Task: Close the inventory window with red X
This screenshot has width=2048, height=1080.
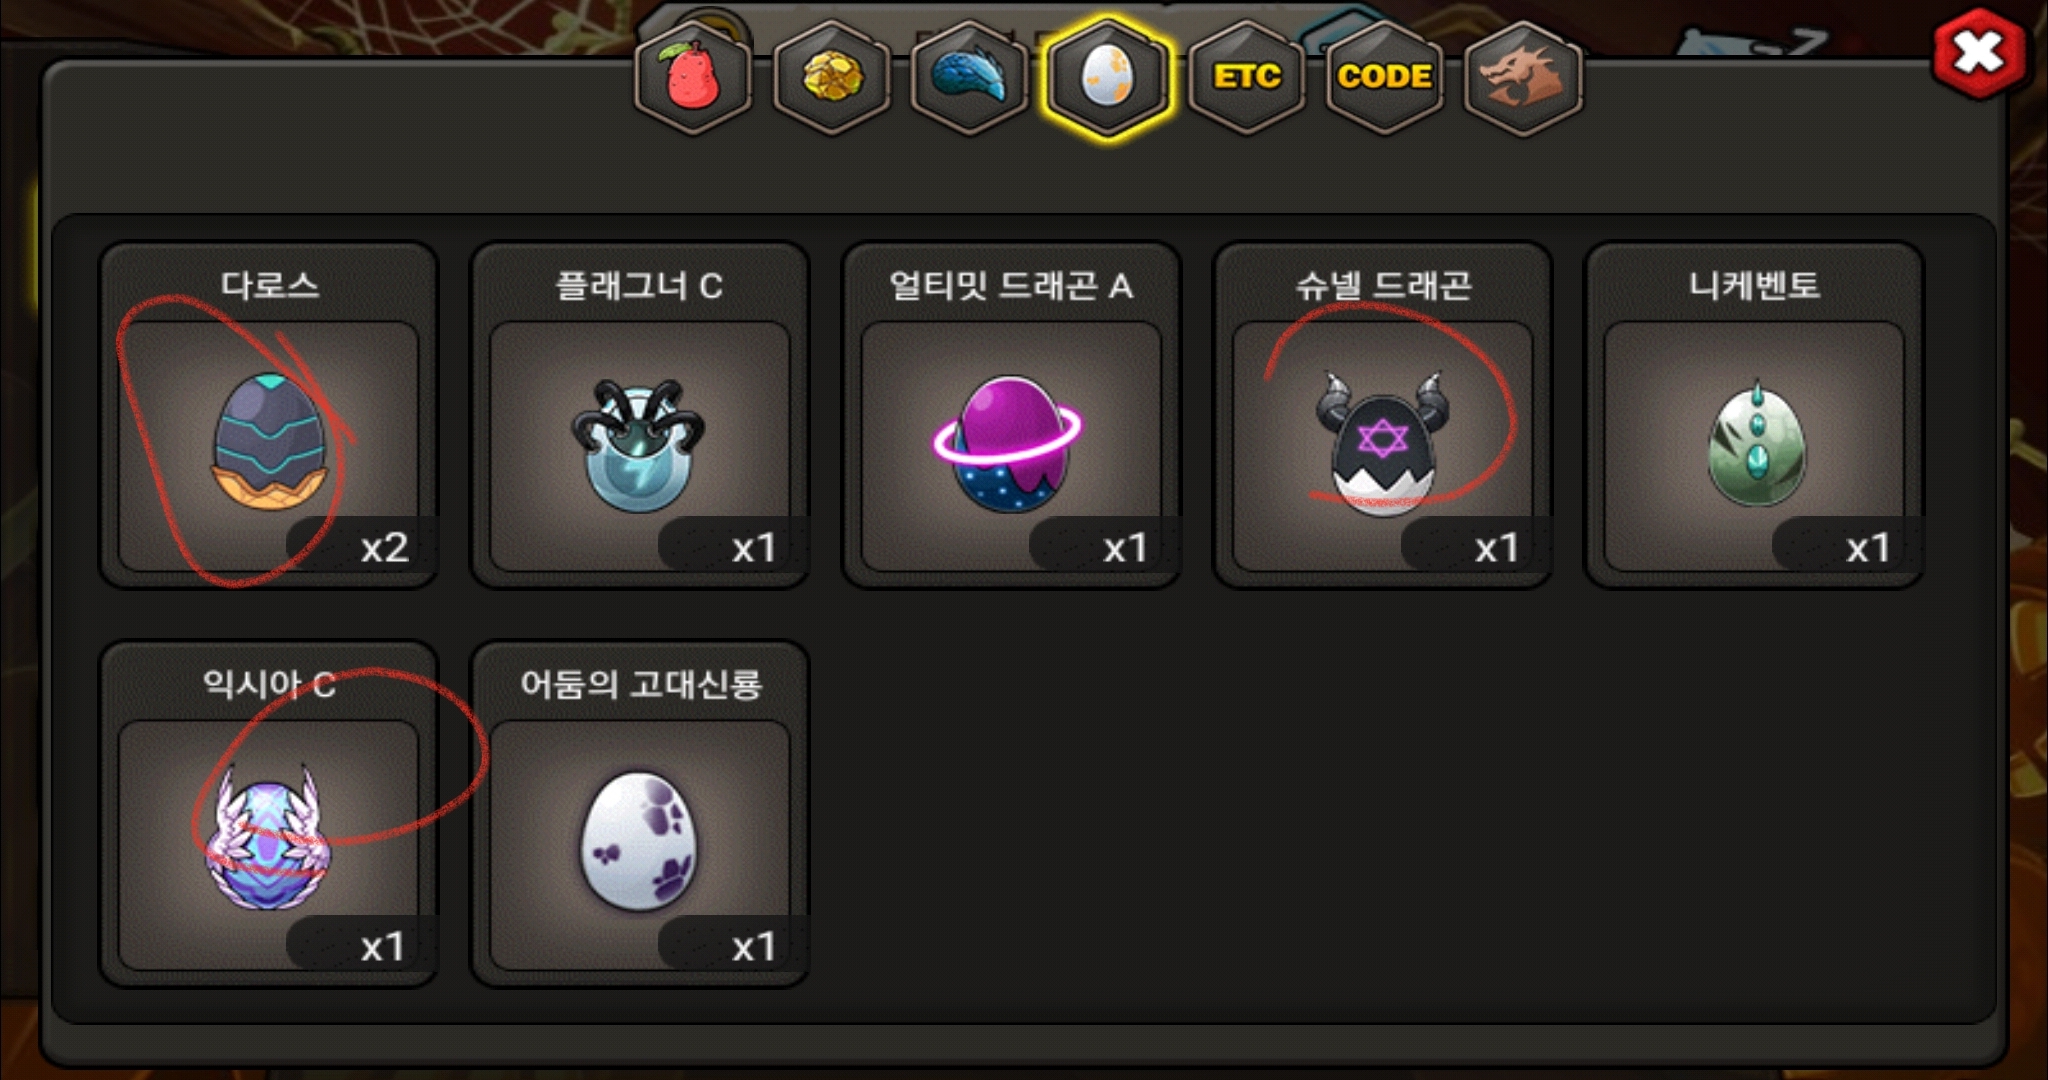Action: tap(1979, 53)
